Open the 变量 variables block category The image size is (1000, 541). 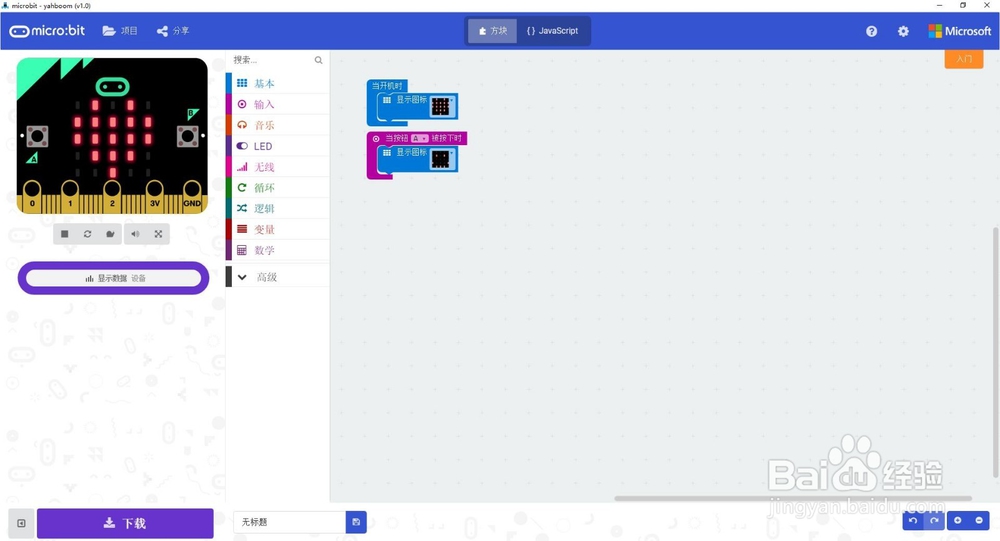pyautogui.click(x=278, y=229)
